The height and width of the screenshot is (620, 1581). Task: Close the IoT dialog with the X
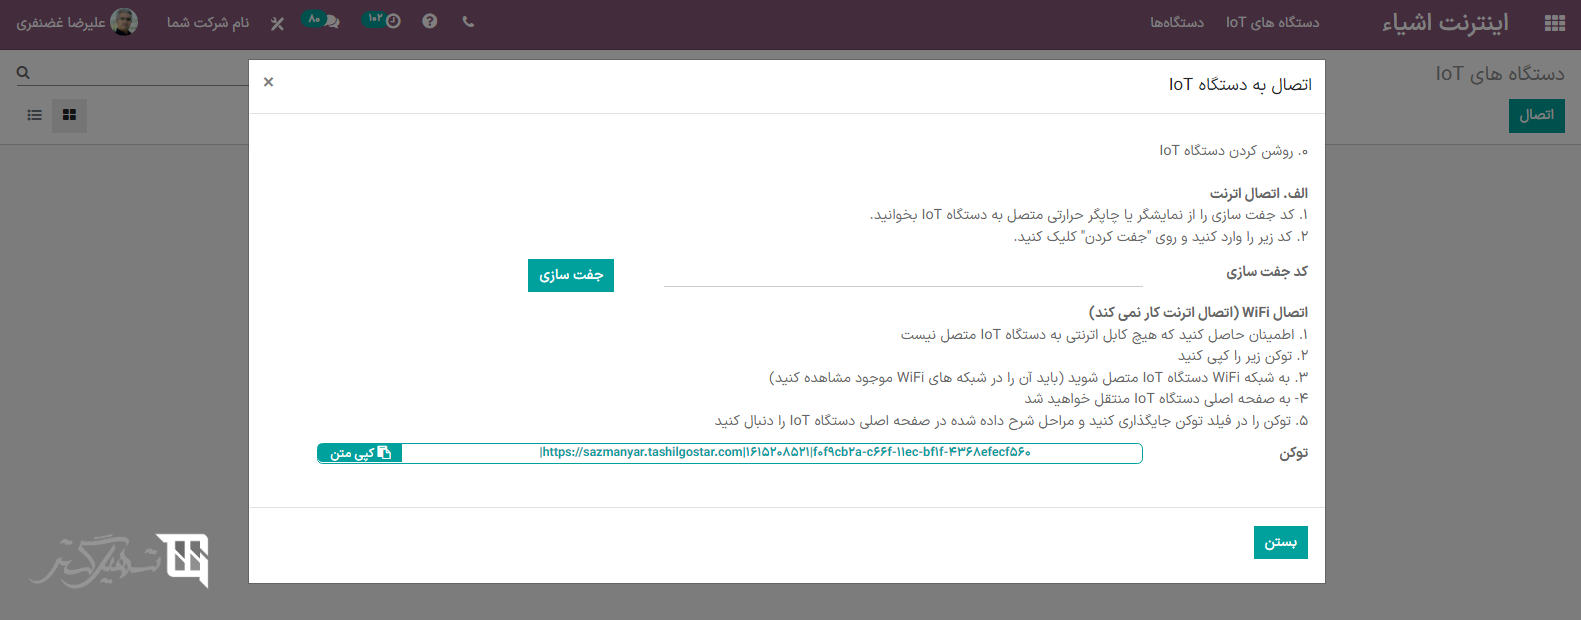click(268, 82)
